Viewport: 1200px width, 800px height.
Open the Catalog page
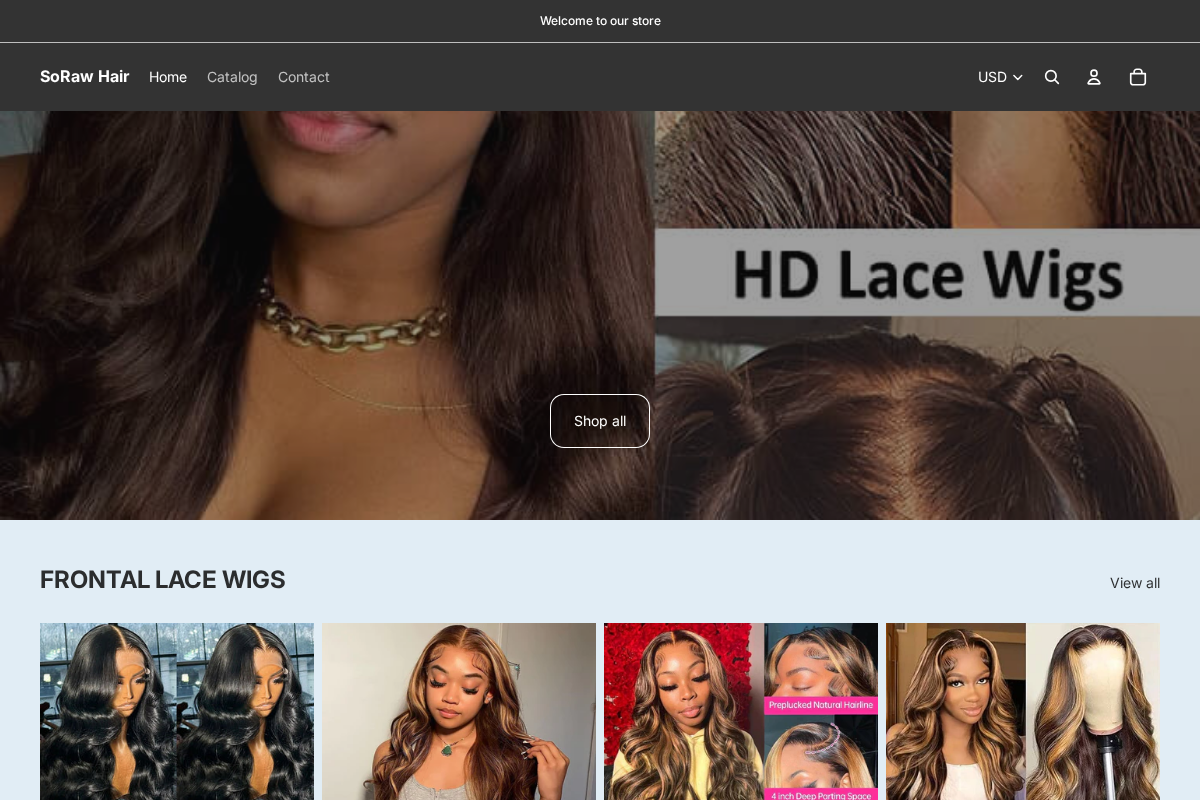[x=232, y=76]
